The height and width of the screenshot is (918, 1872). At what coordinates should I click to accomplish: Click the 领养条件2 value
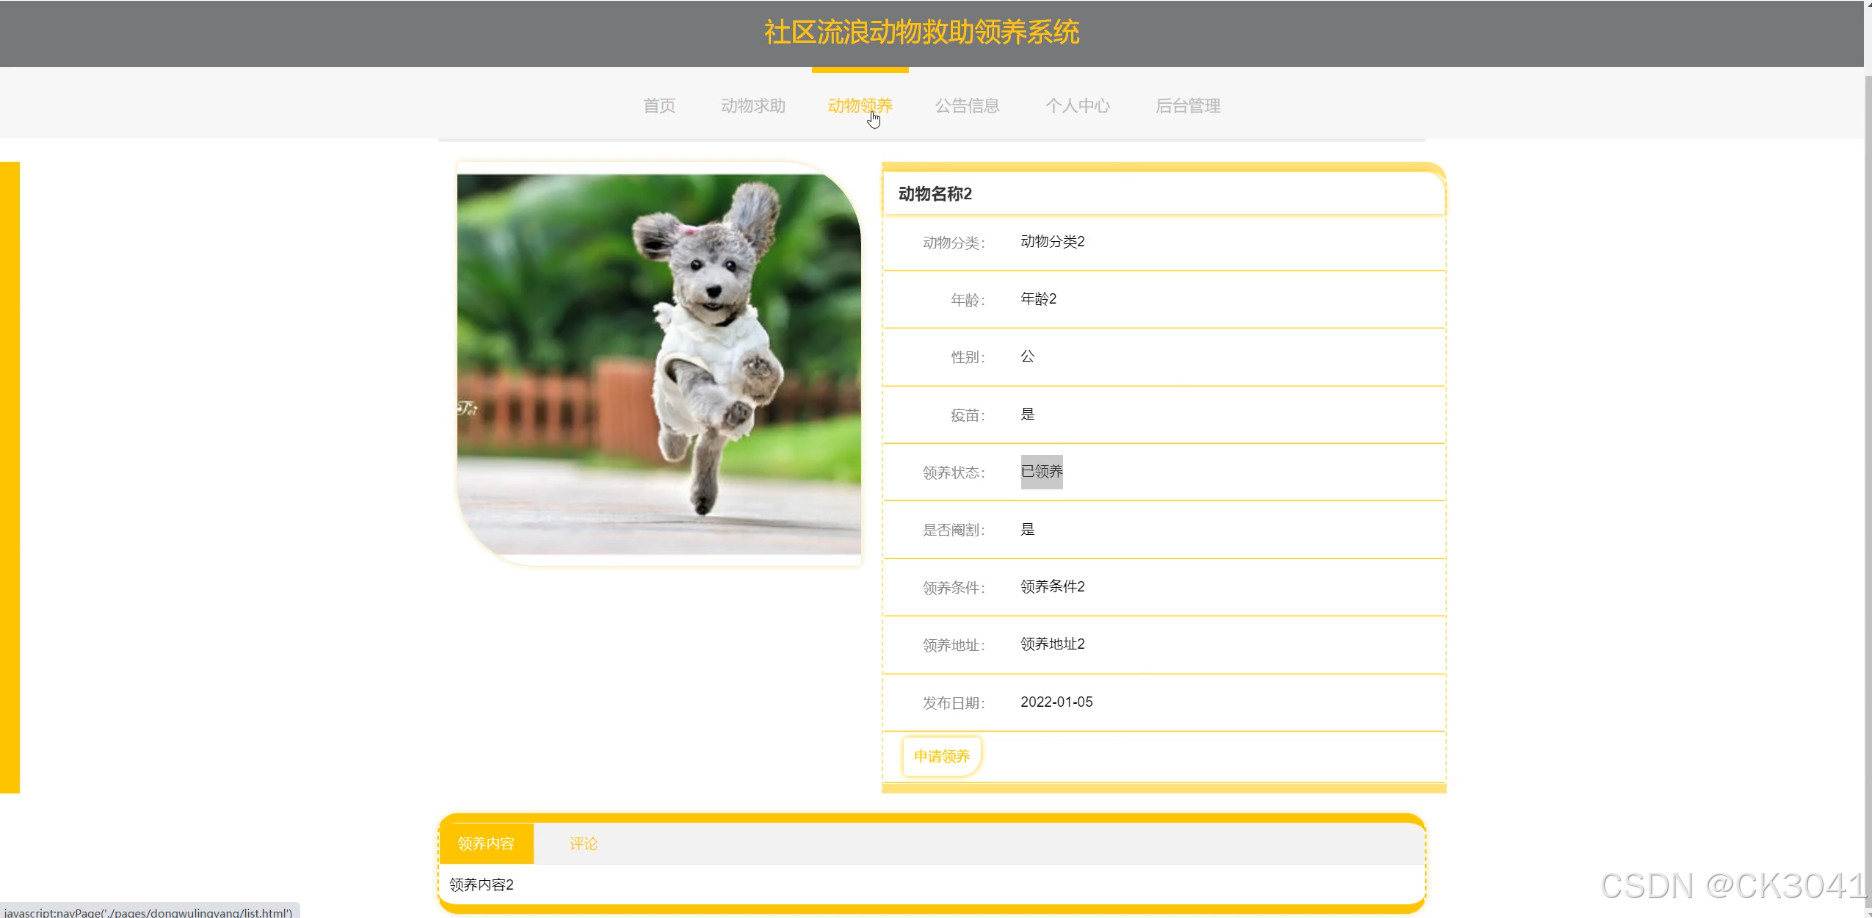pyautogui.click(x=1052, y=587)
